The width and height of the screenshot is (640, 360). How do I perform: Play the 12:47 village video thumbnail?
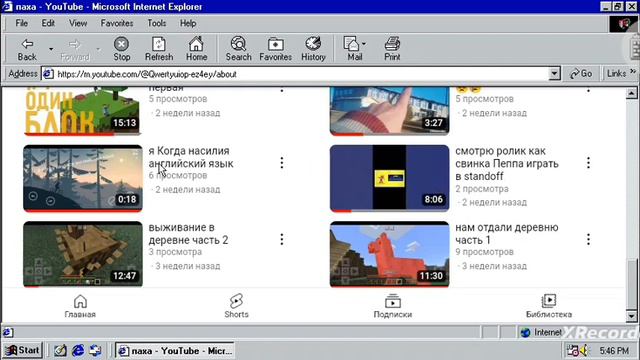click(83, 254)
